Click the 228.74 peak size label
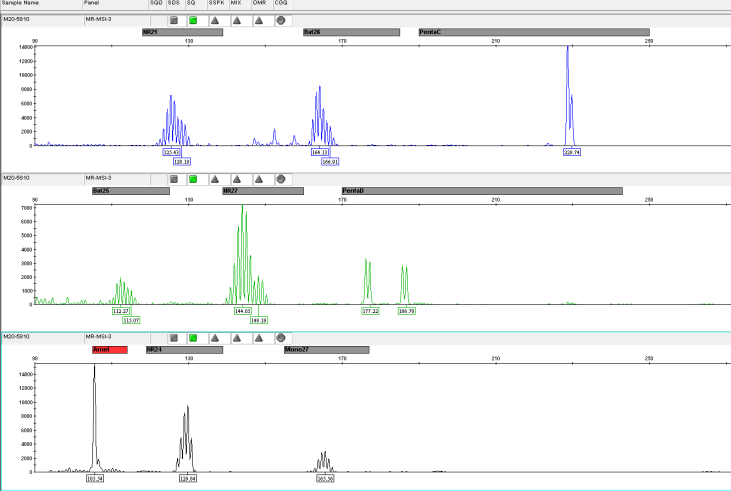This screenshot has height=491, width=731. click(572, 153)
